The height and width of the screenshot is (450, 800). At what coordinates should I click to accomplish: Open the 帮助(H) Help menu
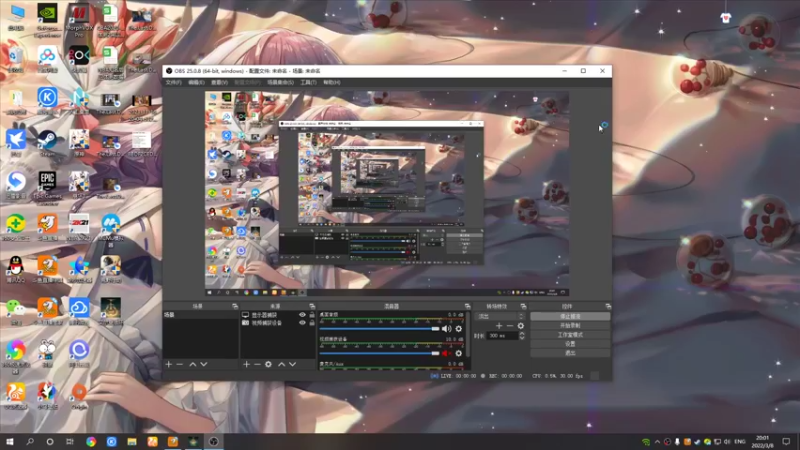click(332, 82)
